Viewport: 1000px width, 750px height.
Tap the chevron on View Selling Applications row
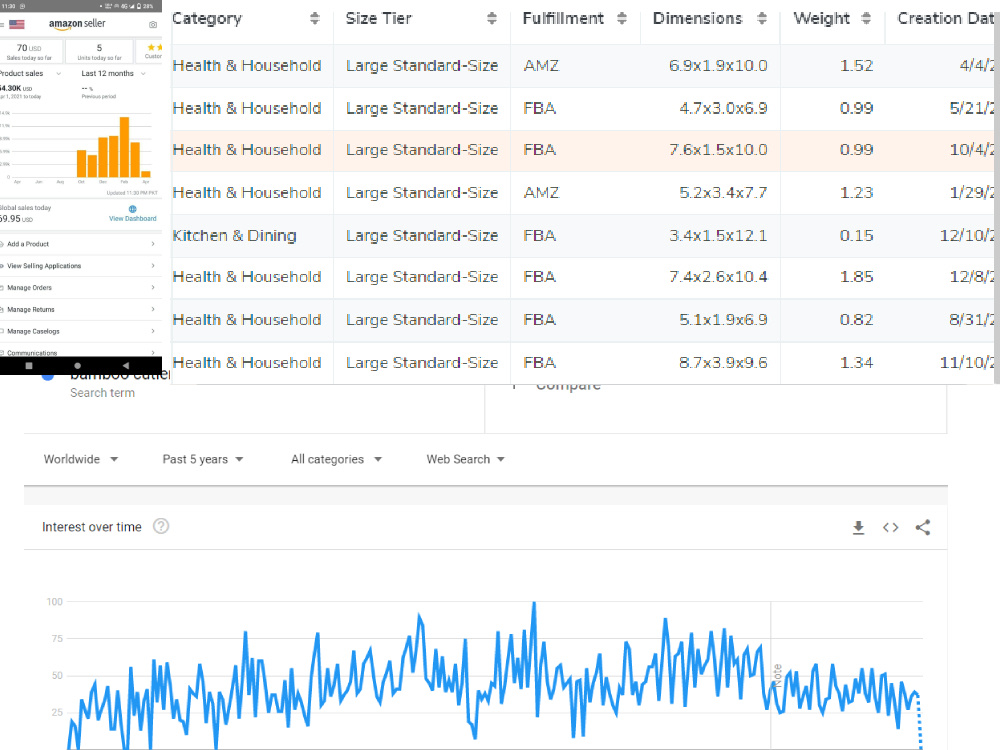[153, 265]
